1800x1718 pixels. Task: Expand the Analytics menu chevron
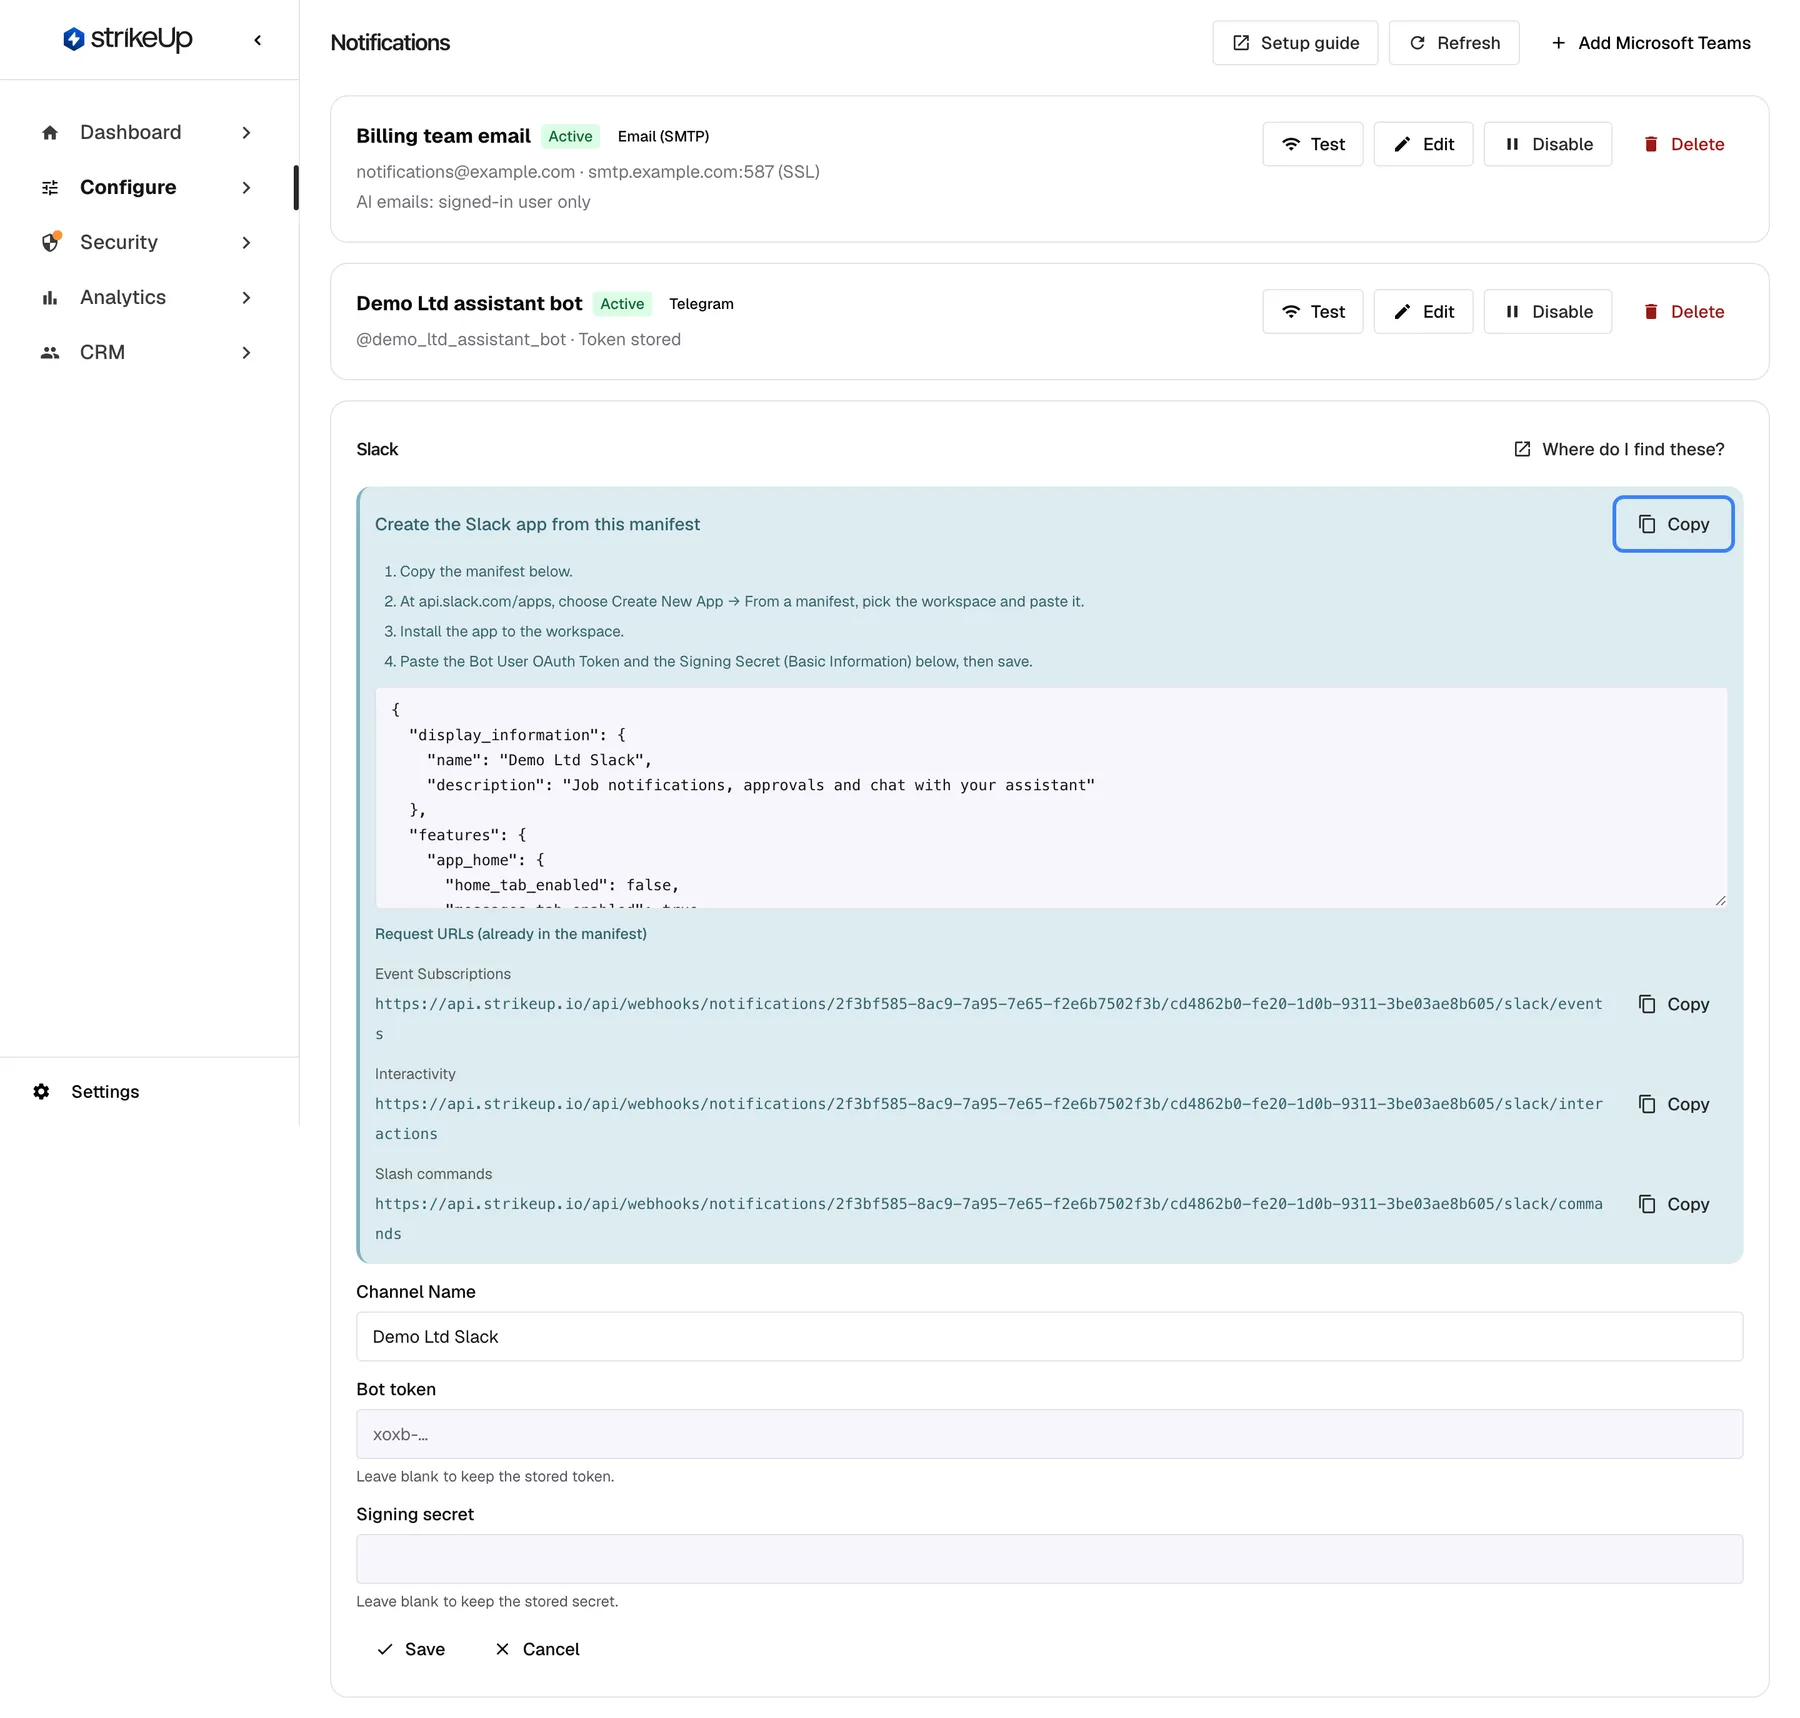(x=246, y=298)
